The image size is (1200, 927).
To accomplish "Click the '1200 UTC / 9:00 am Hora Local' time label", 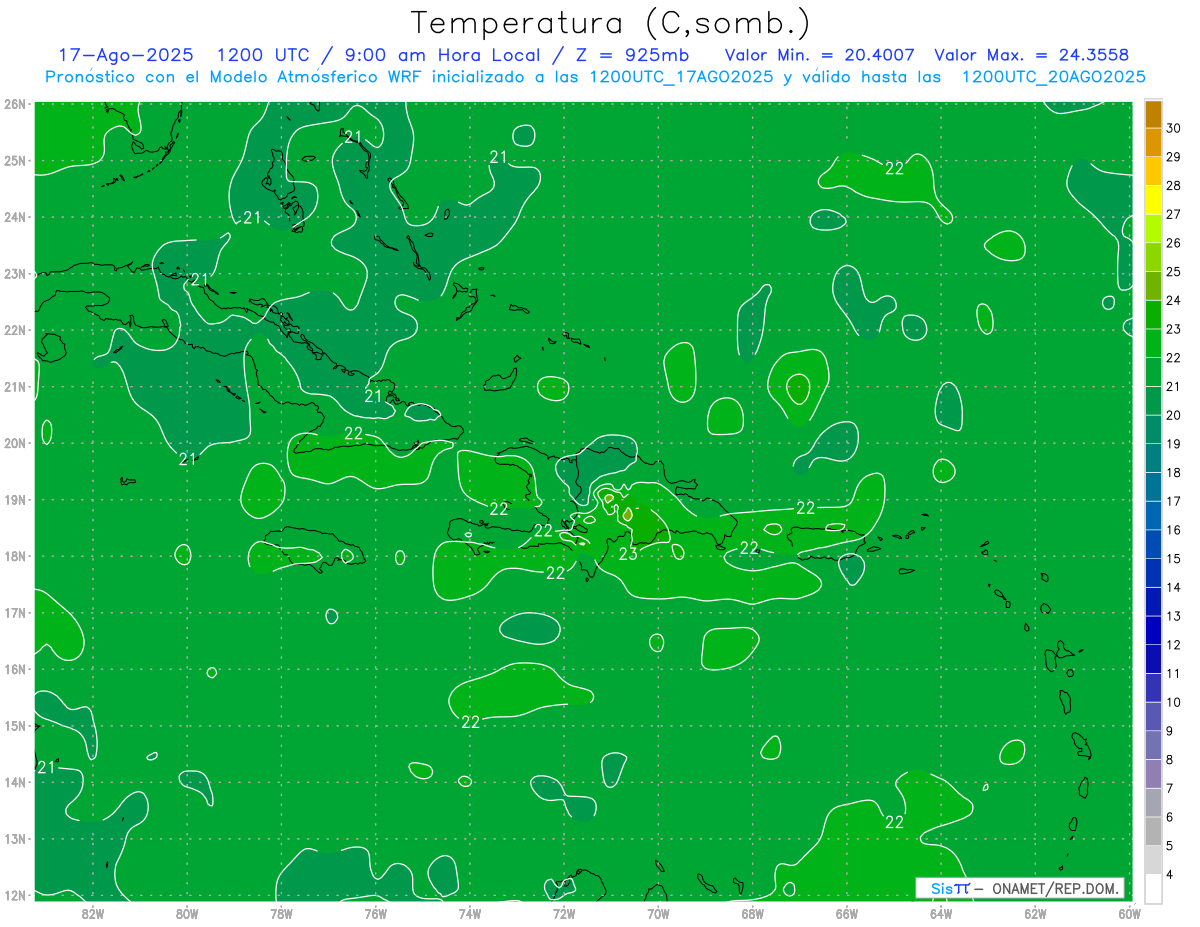I will [391, 55].
